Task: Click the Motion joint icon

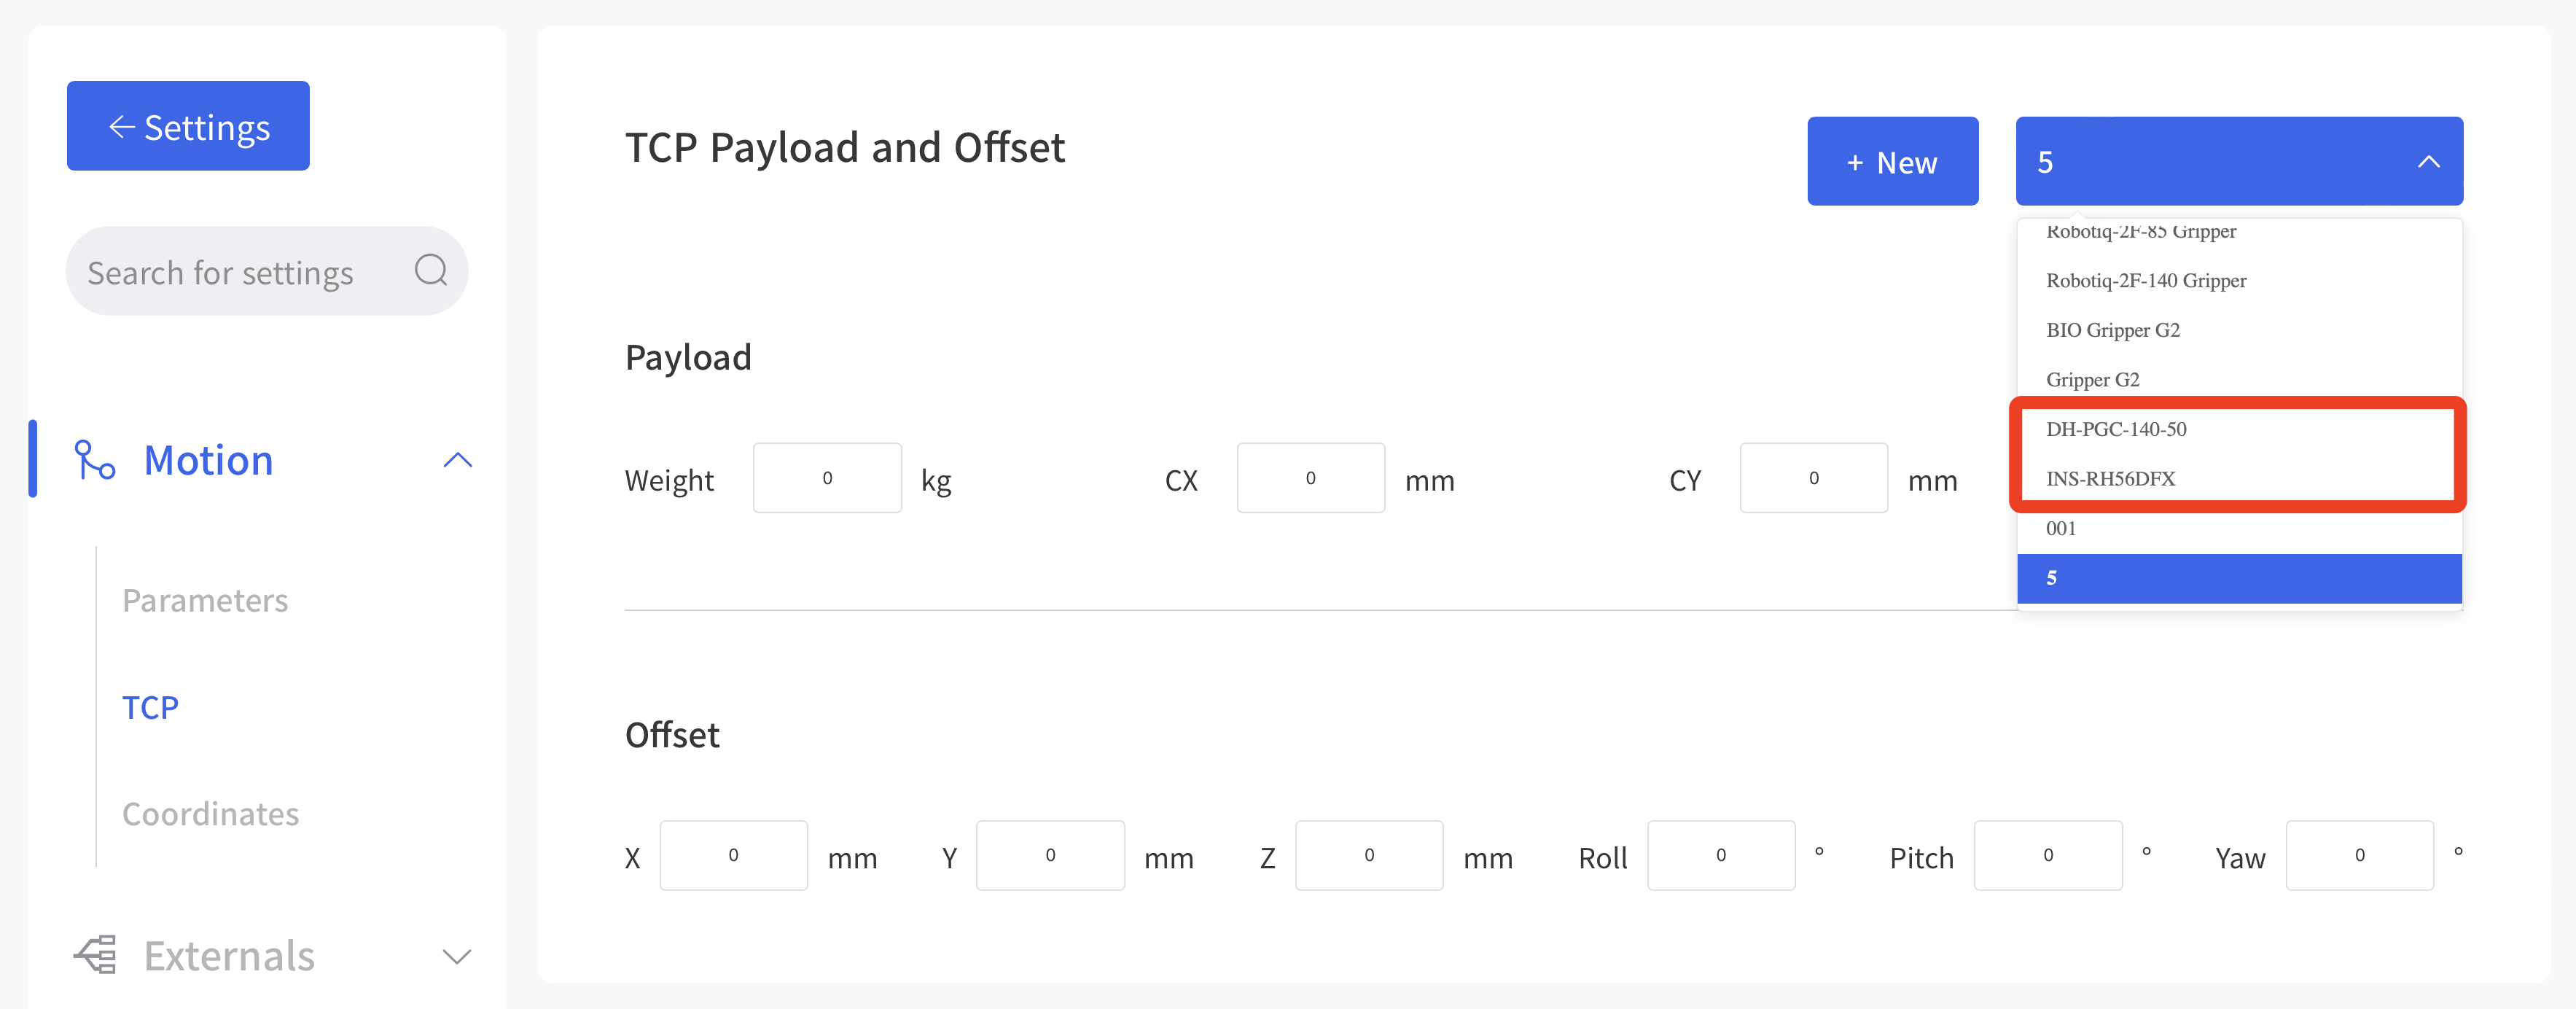Action: click(x=95, y=460)
